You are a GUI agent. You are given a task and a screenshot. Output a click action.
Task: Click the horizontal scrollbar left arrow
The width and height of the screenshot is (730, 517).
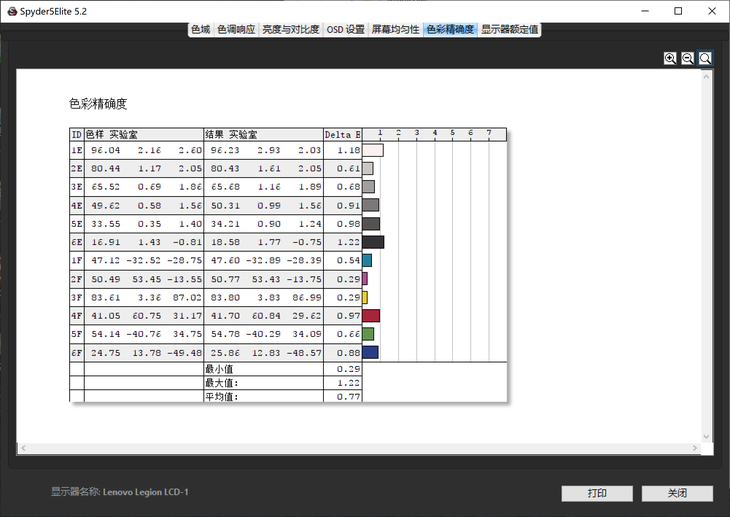pos(23,448)
